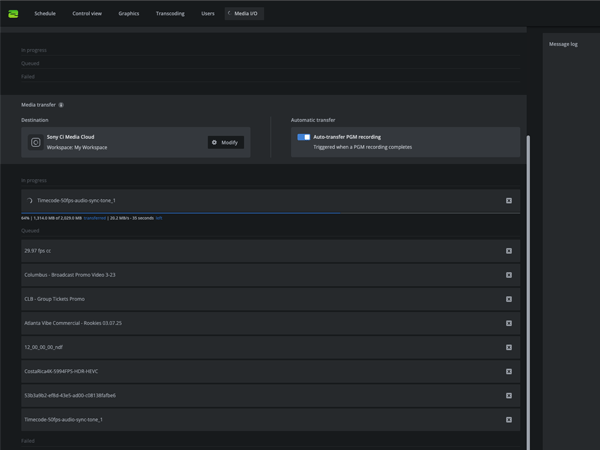The width and height of the screenshot is (600, 450).
Task: Select the 12_00_00_00_ndf queued row
Action: pyautogui.click(x=271, y=347)
